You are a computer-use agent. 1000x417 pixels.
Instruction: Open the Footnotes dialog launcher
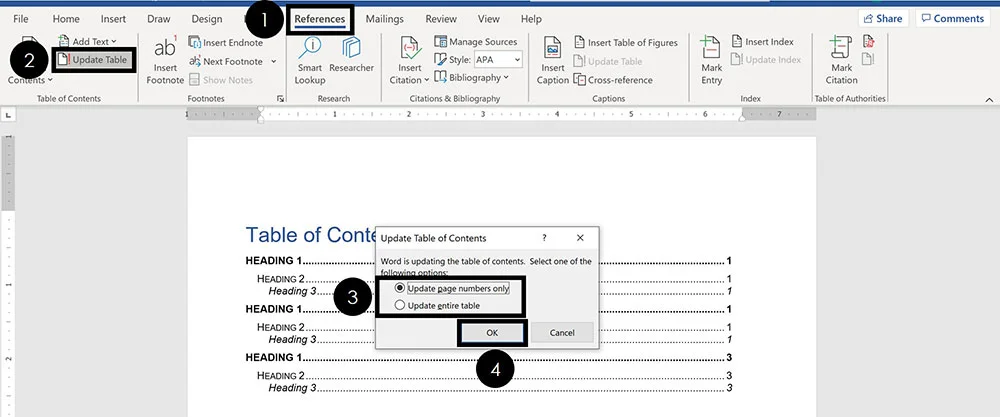(280, 99)
